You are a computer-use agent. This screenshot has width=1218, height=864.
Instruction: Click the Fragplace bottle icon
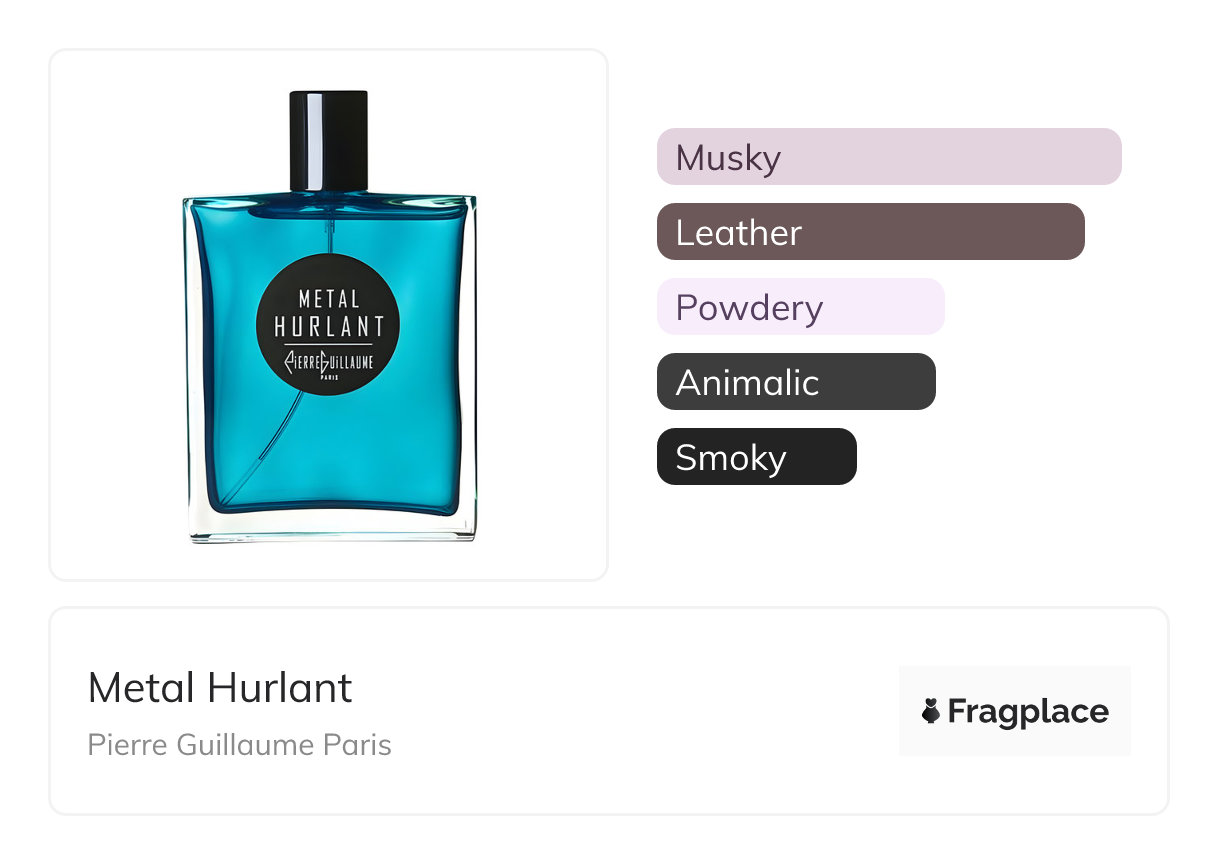(931, 711)
